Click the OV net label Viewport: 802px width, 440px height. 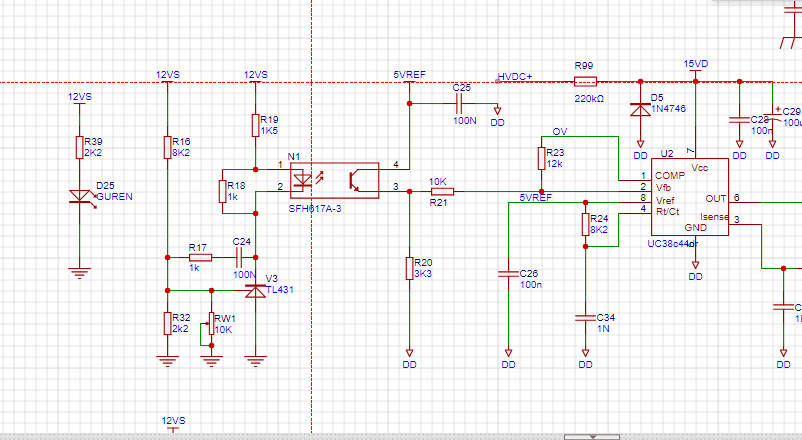click(x=560, y=131)
